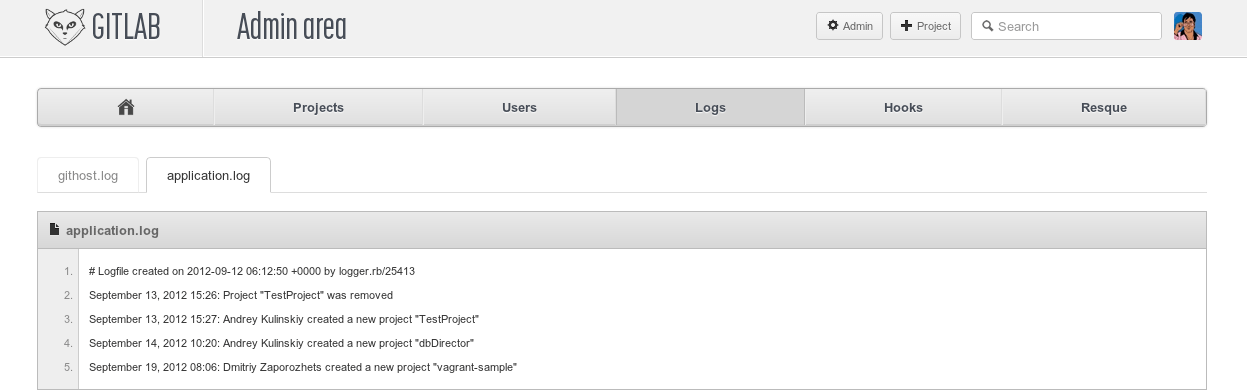The width and height of the screenshot is (1247, 390).
Task: Open the user avatar profile picture
Action: (1188, 26)
